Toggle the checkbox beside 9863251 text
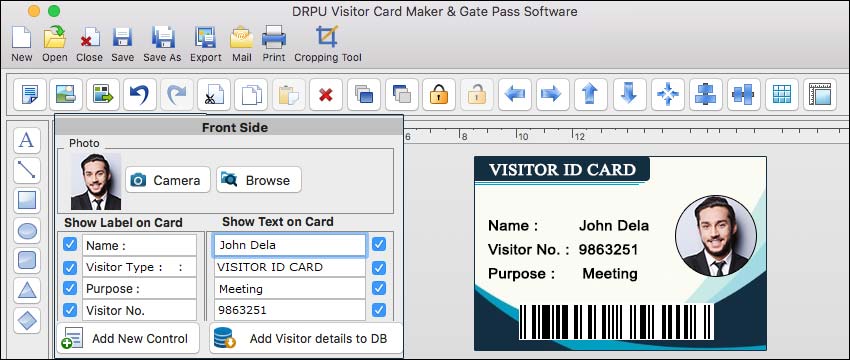Viewport: 850px width, 360px height. (x=379, y=310)
